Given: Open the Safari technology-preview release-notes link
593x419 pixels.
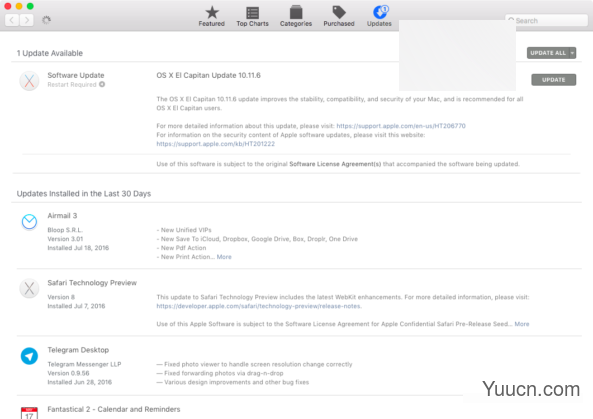Looking at the screenshot, I should pyautogui.click(x=259, y=306).
